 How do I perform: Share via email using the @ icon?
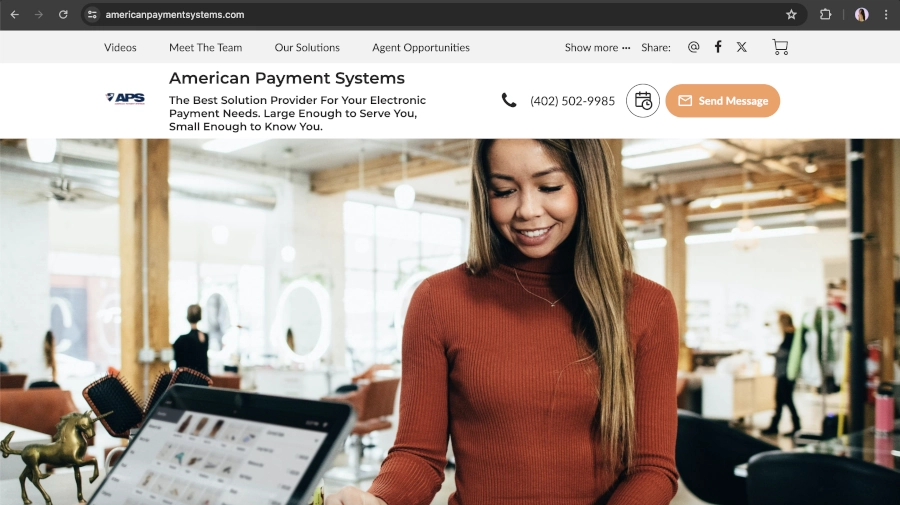pyautogui.click(x=693, y=47)
